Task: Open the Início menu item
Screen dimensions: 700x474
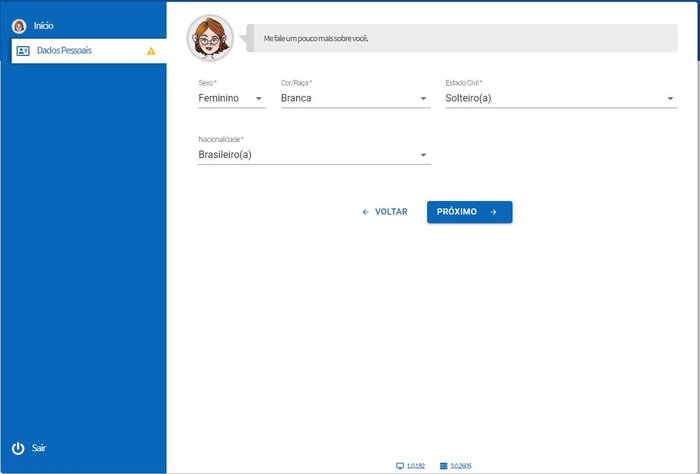Action: [43, 26]
